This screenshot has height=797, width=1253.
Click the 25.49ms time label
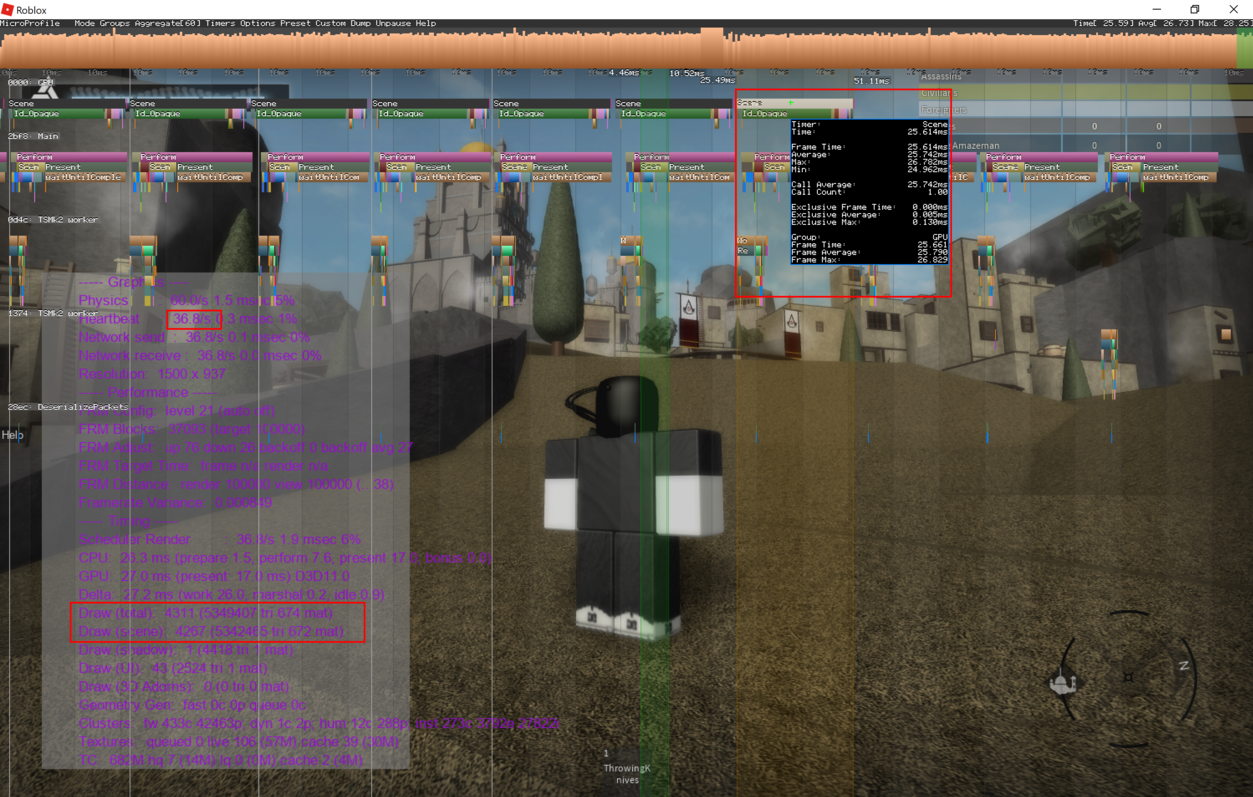point(717,80)
